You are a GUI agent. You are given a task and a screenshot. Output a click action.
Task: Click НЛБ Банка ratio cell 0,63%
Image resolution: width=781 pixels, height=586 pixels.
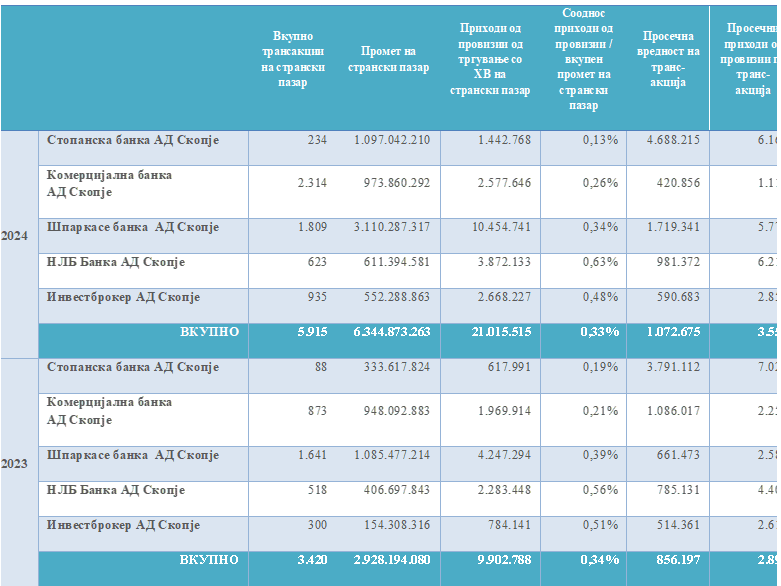[600, 264]
